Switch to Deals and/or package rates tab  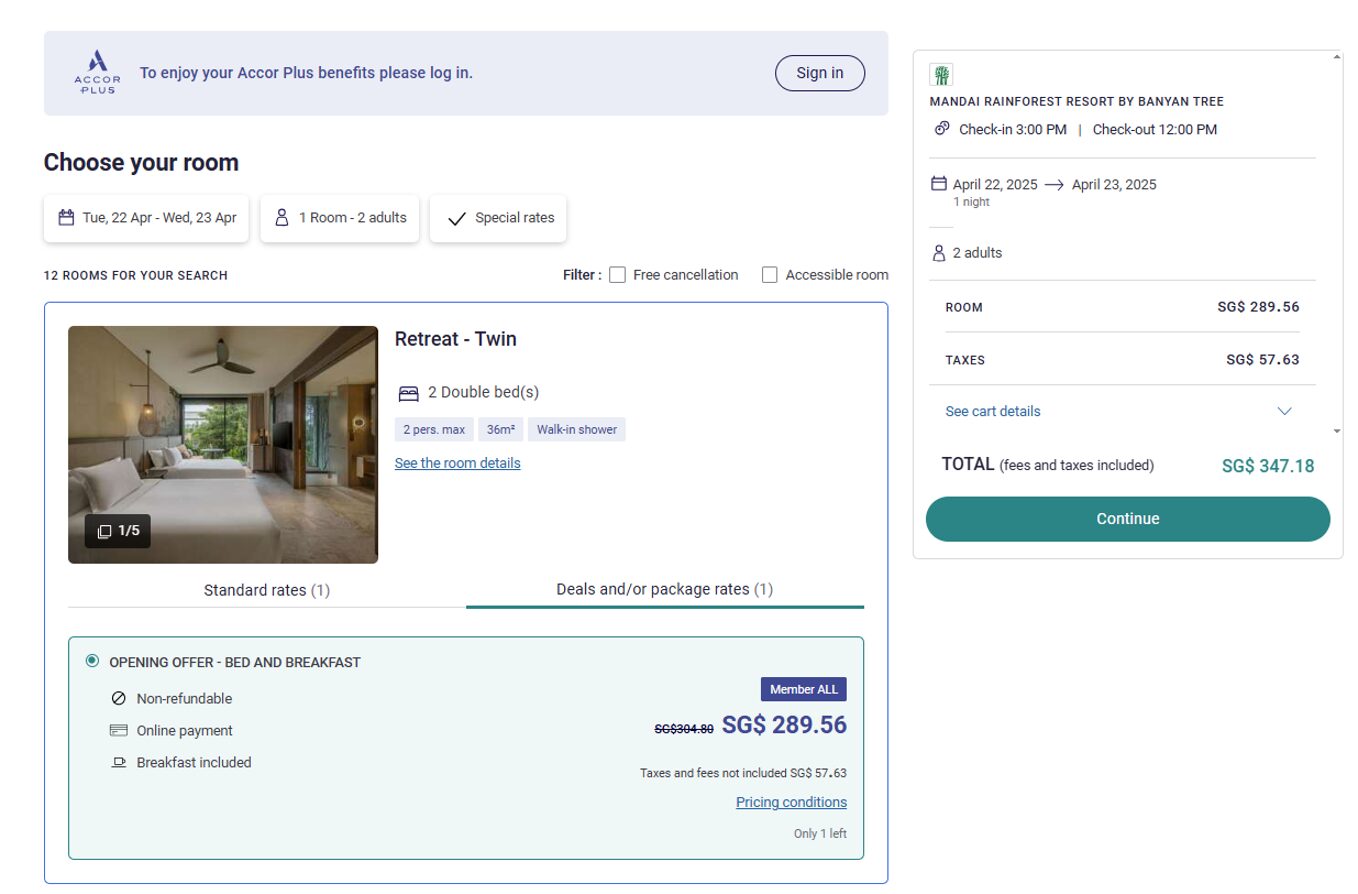665,589
